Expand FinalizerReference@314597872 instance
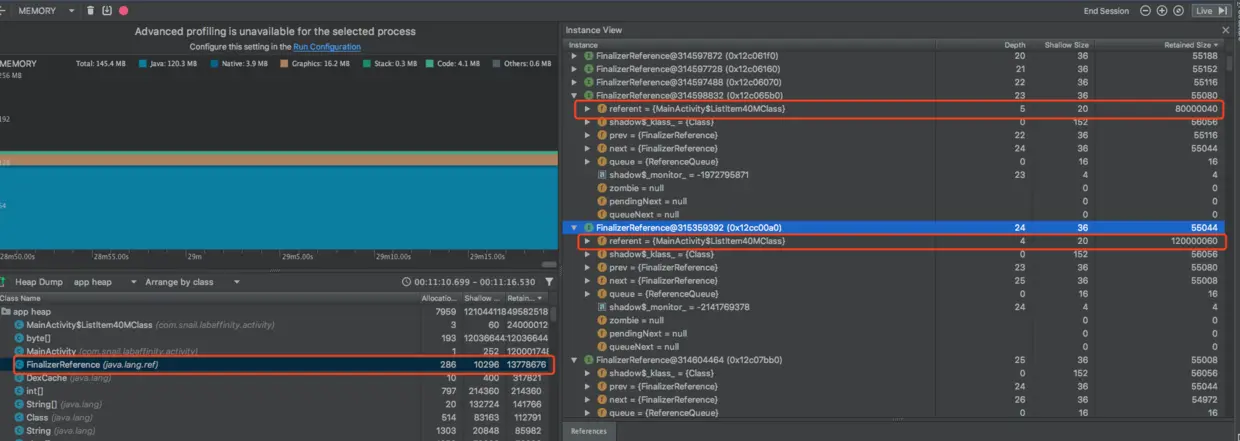 [x=574, y=56]
